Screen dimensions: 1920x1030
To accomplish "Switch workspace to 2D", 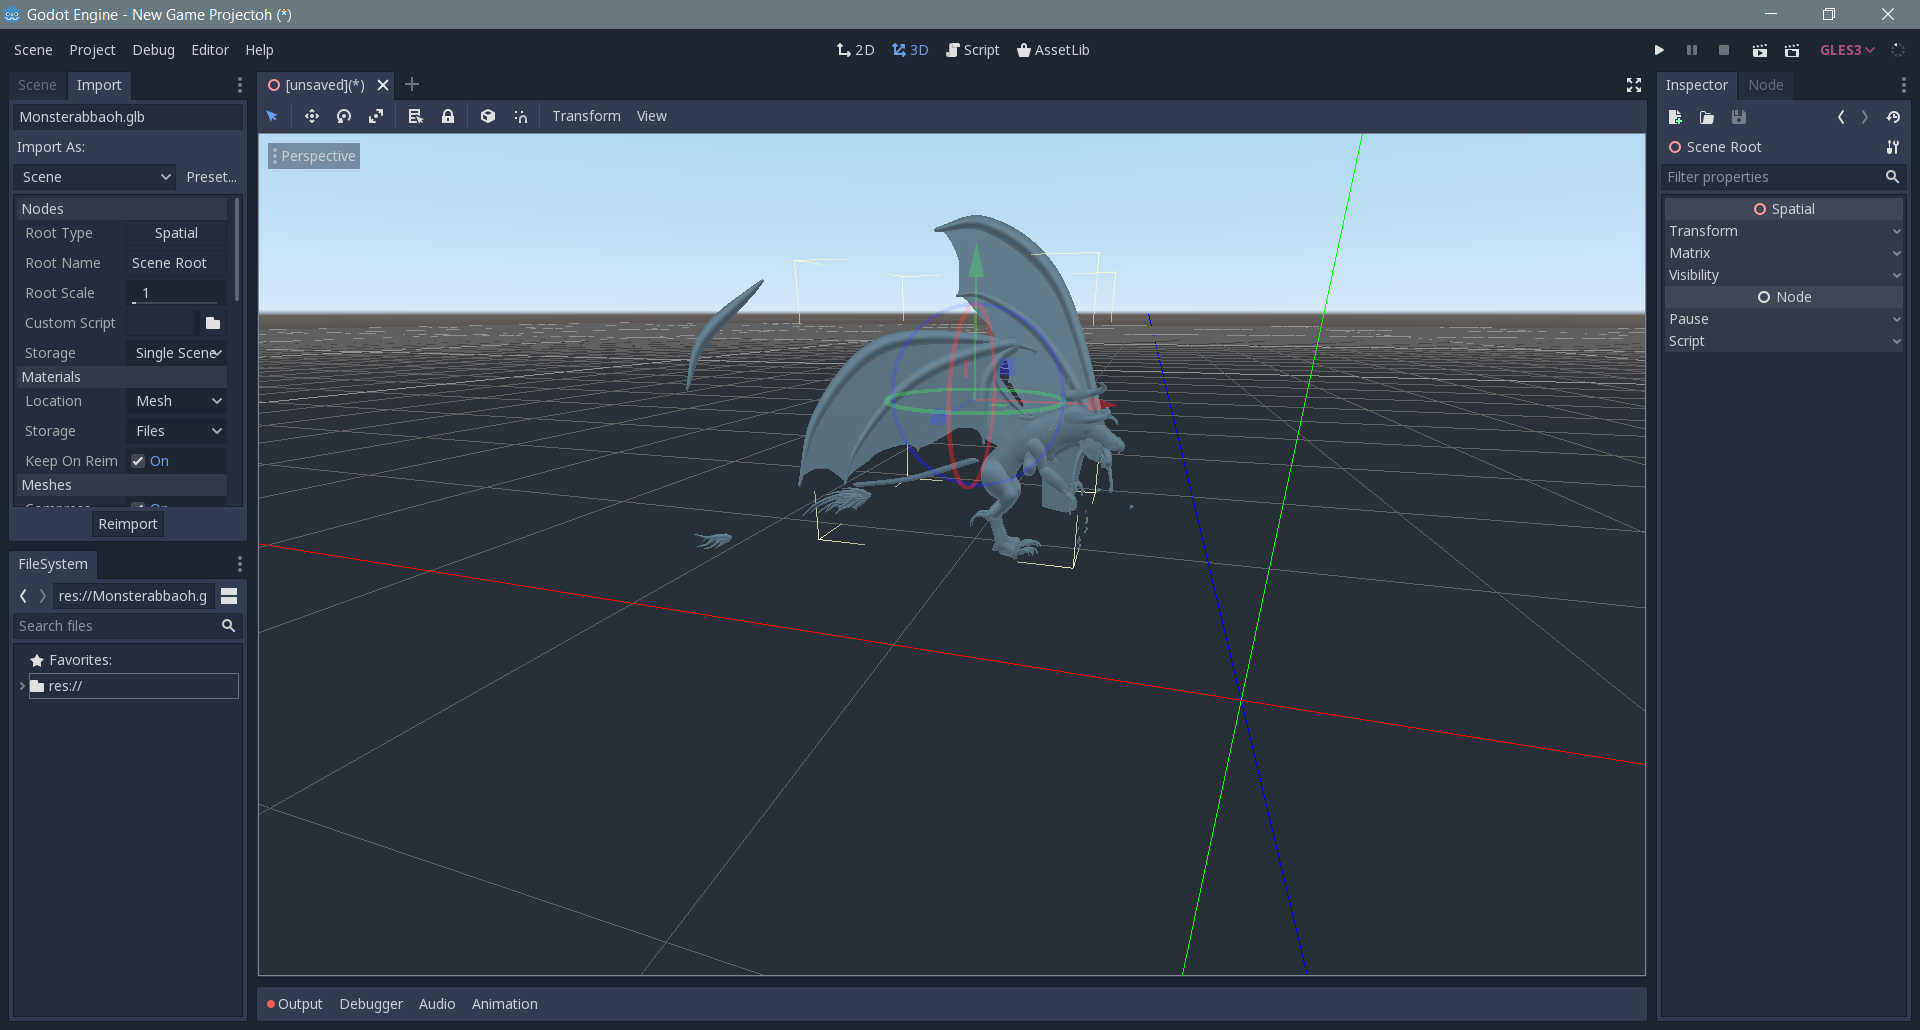I will click(856, 50).
